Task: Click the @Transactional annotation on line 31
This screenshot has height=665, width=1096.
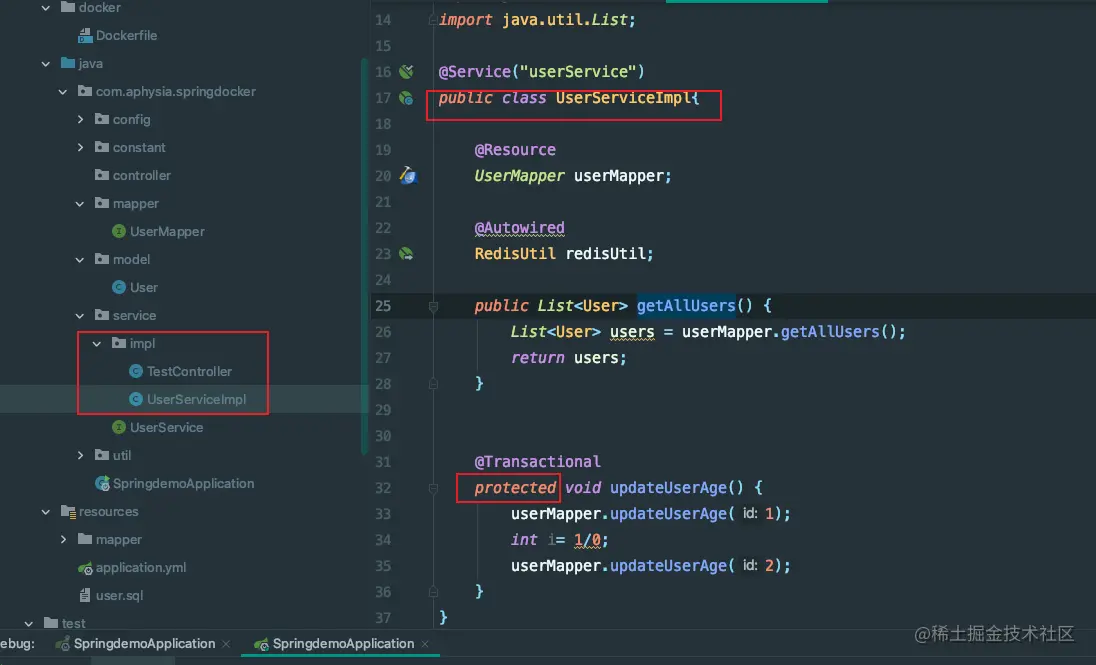Action: [538, 462]
